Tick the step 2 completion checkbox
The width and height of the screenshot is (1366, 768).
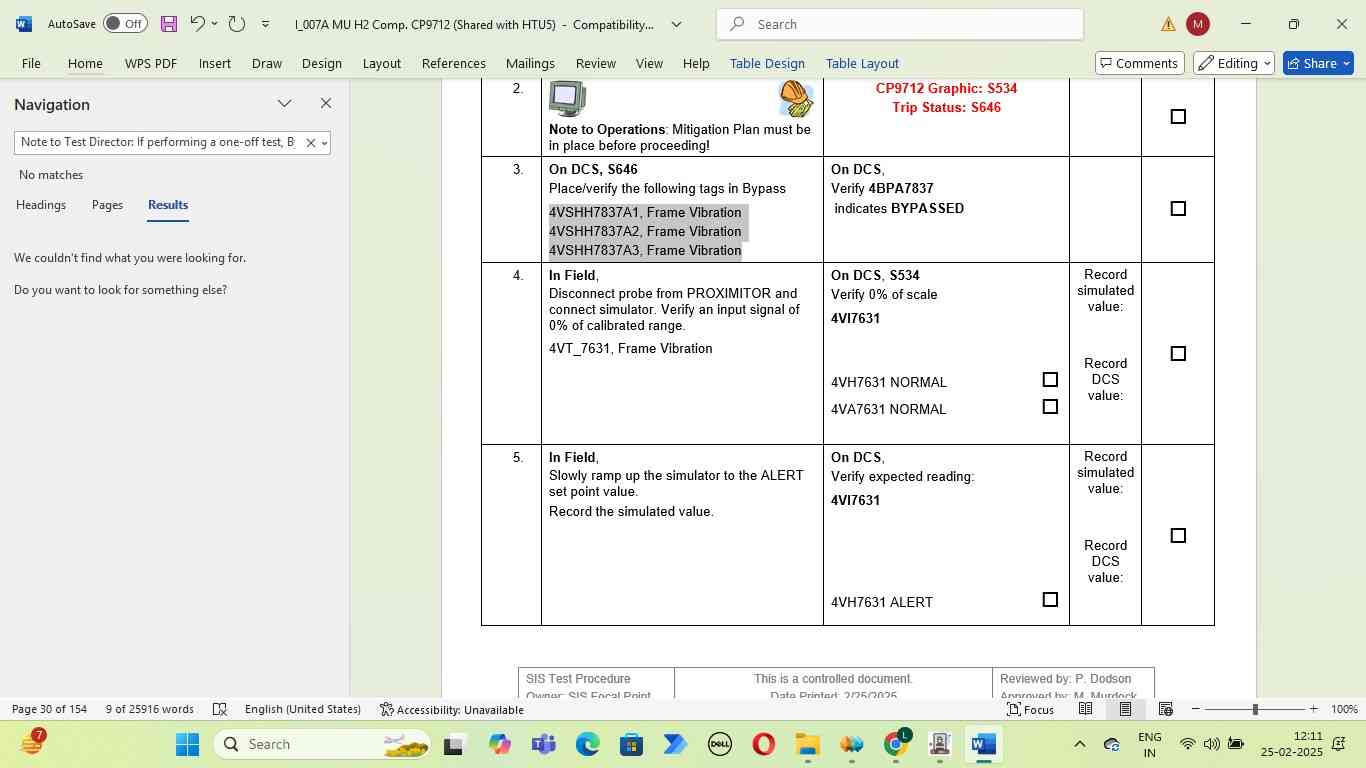(x=1178, y=117)
